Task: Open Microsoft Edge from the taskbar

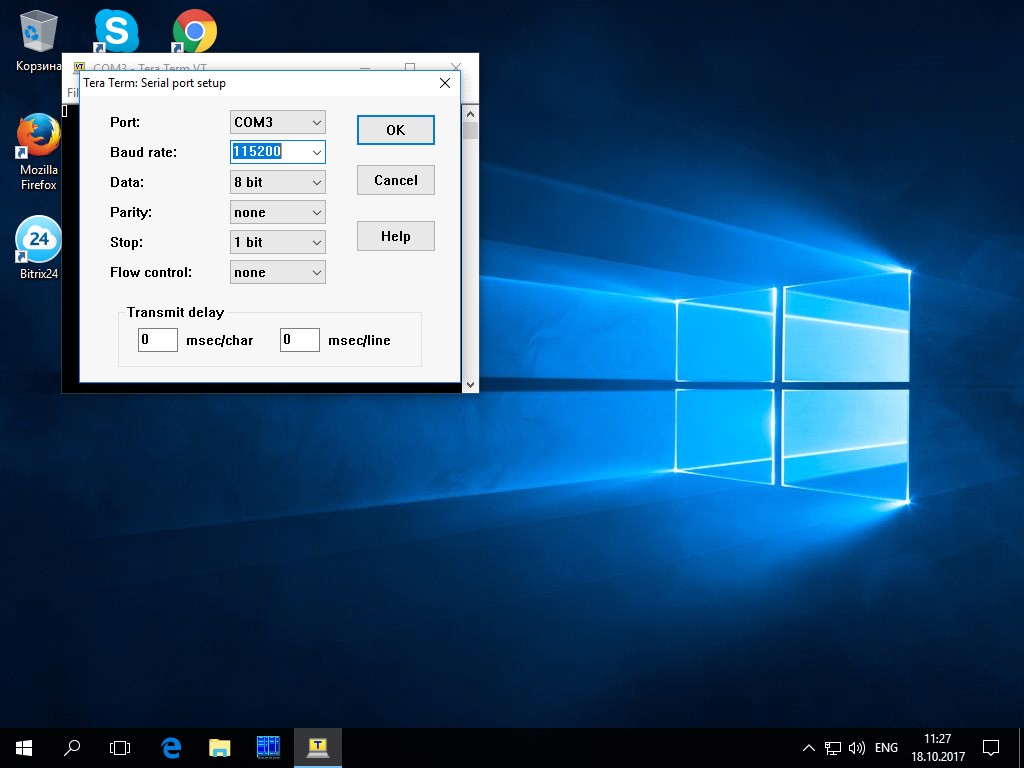Action: point(171,747)
